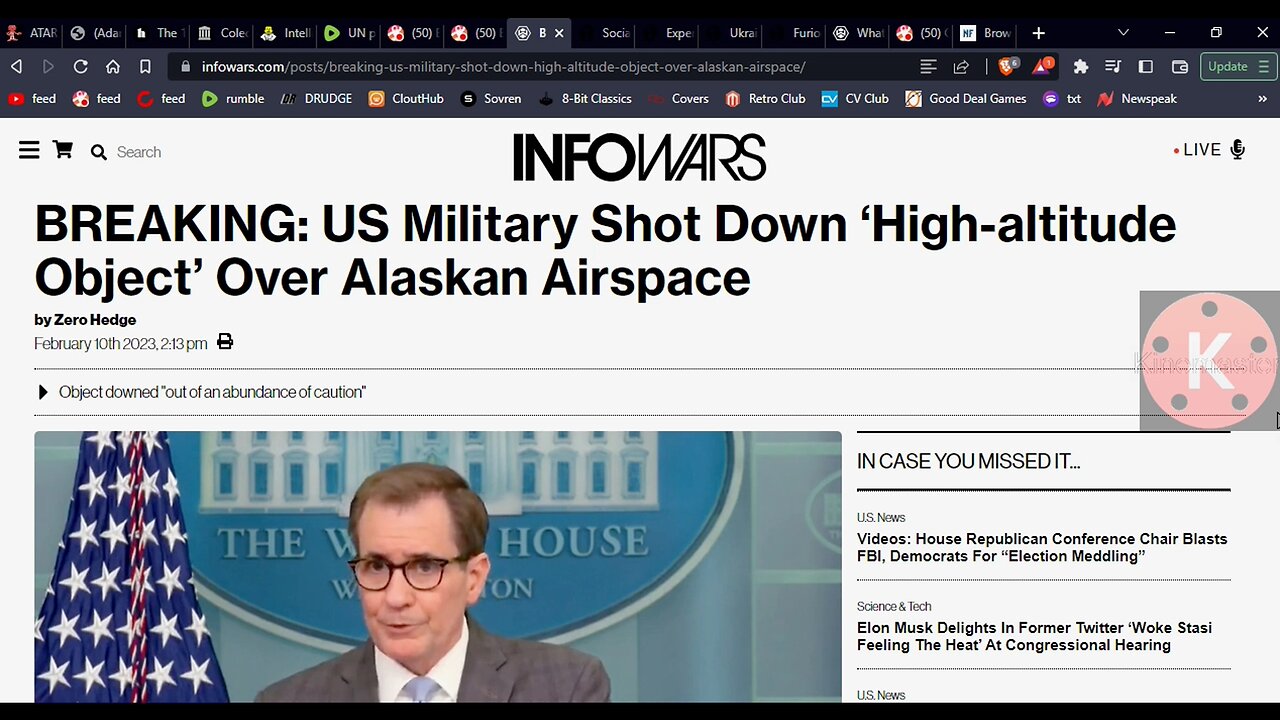Open the Elon Musk 'Woke Stasi' article

1034,637
